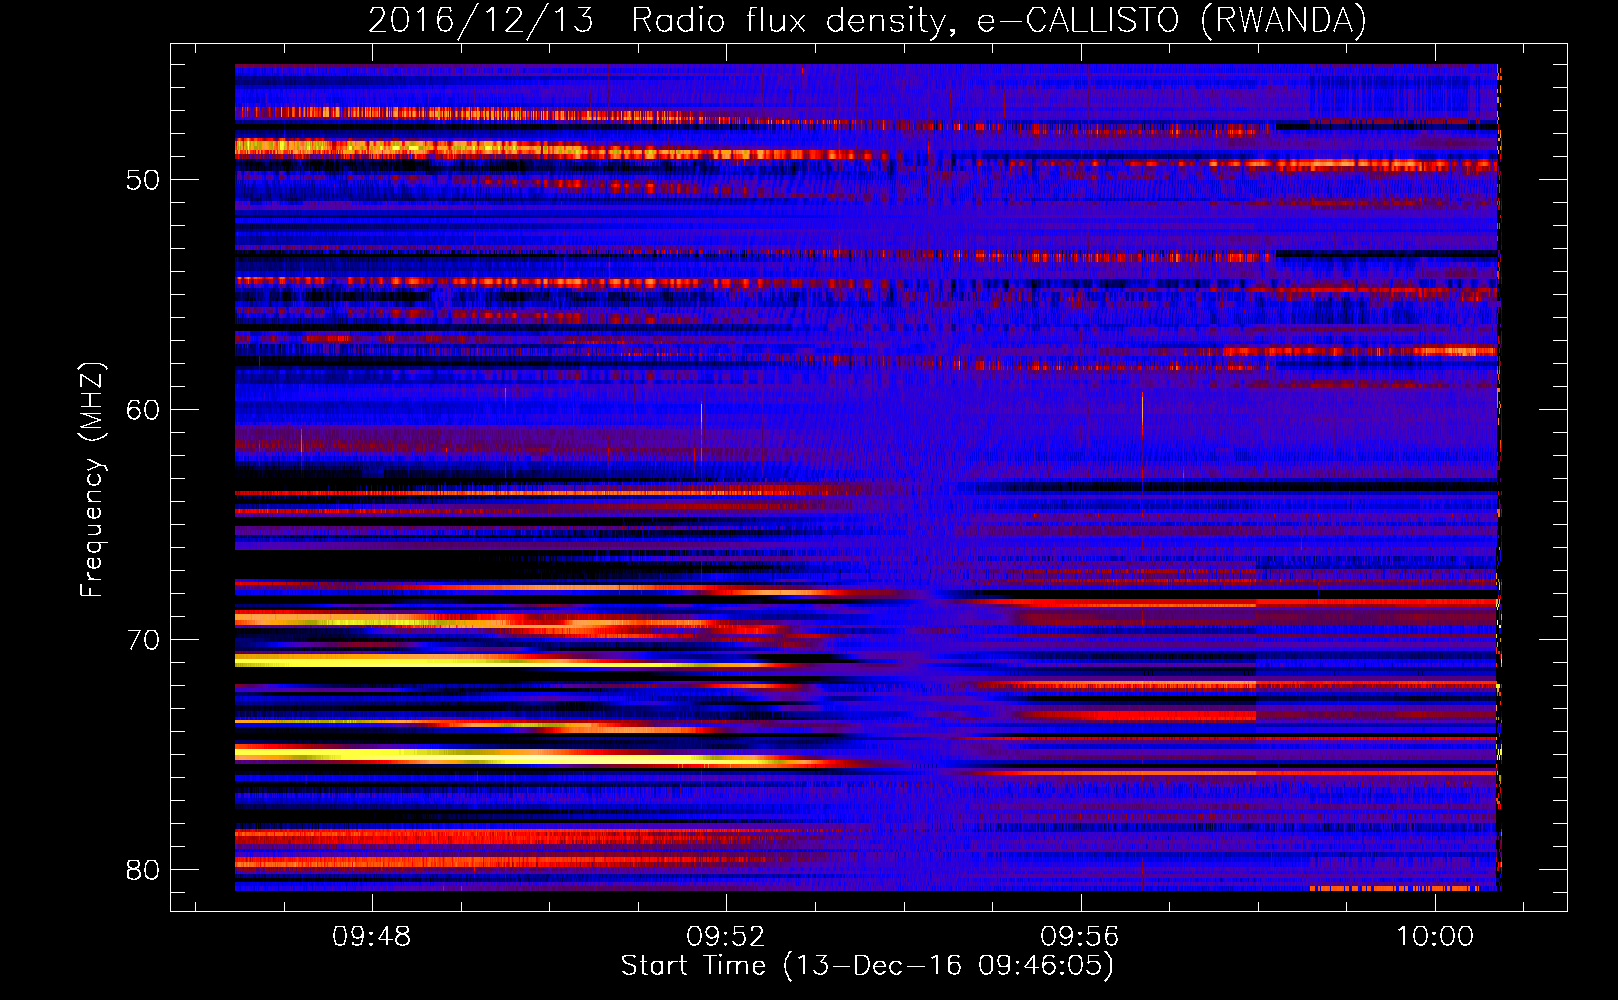The image size is (1618, 1000).
Task: Click the 60 MHz frequency tick label
Action: [143, 410]
